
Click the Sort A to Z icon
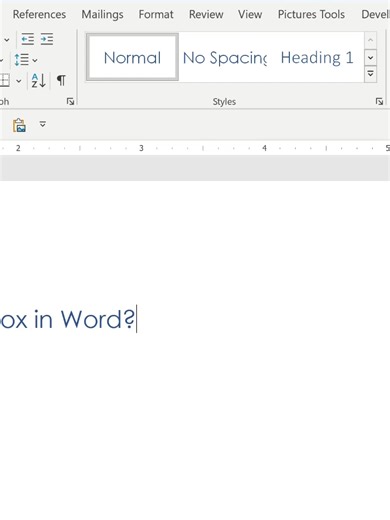(x=38, y=80)
